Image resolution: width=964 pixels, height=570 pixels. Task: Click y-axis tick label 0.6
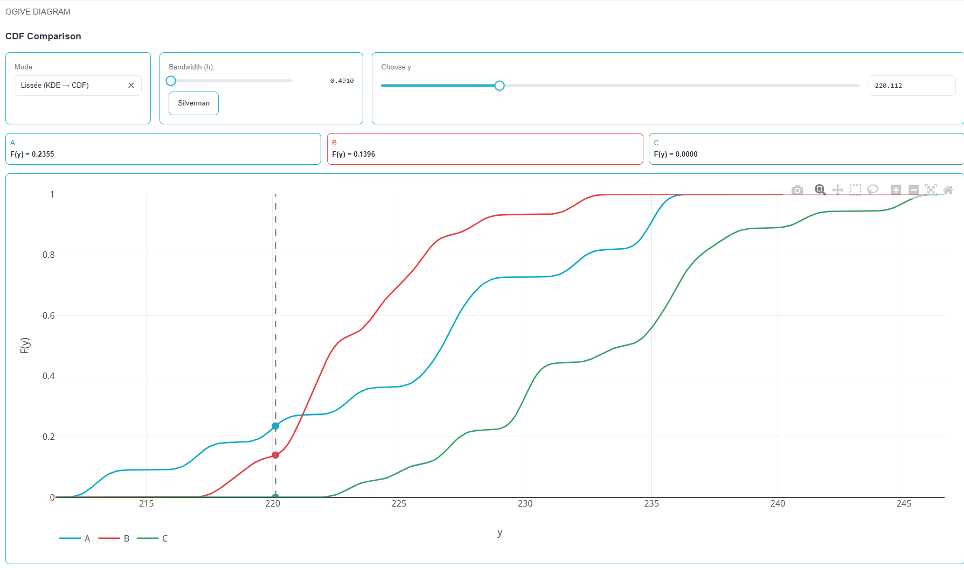[49, 315]
